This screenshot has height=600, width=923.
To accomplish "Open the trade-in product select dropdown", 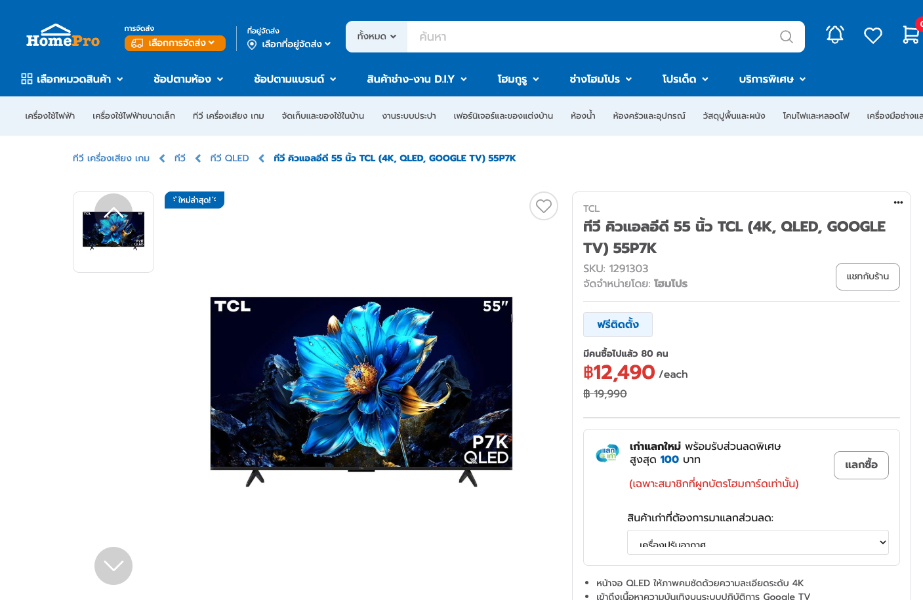I will point(757,542).
